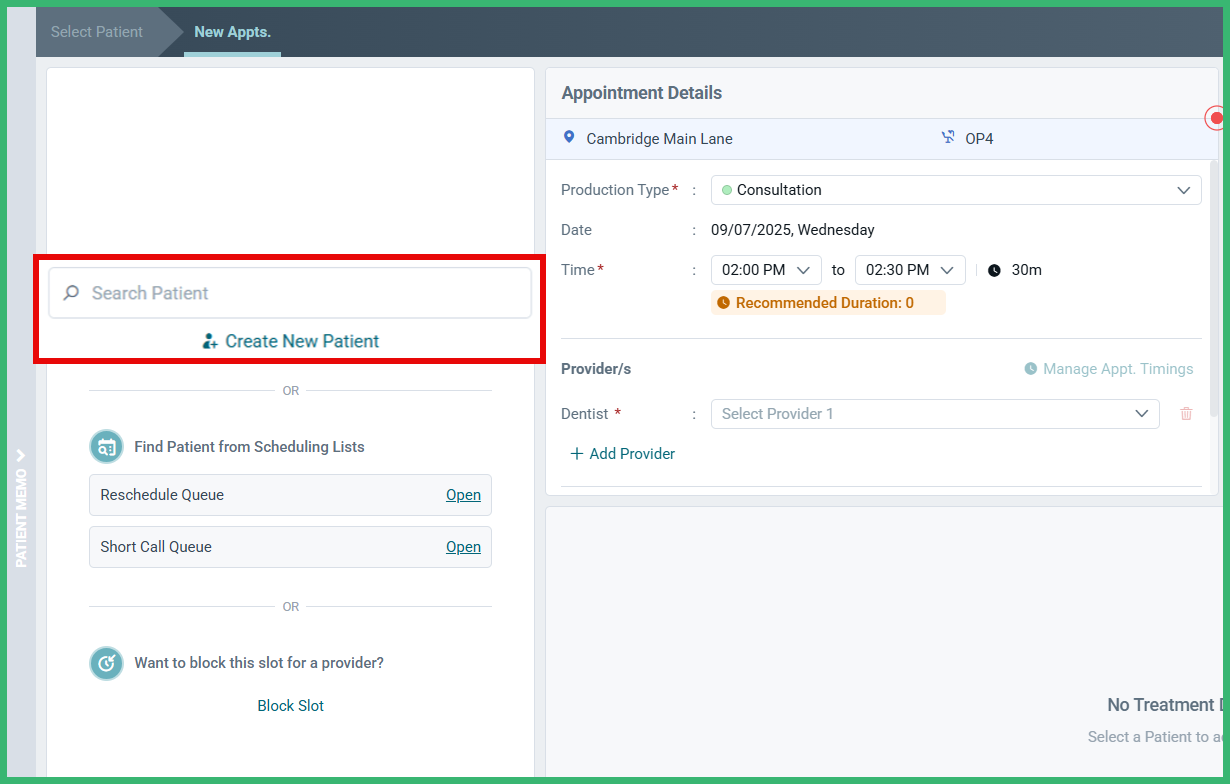Click the red recording indicator near Appointment Details

(1215, 117)
